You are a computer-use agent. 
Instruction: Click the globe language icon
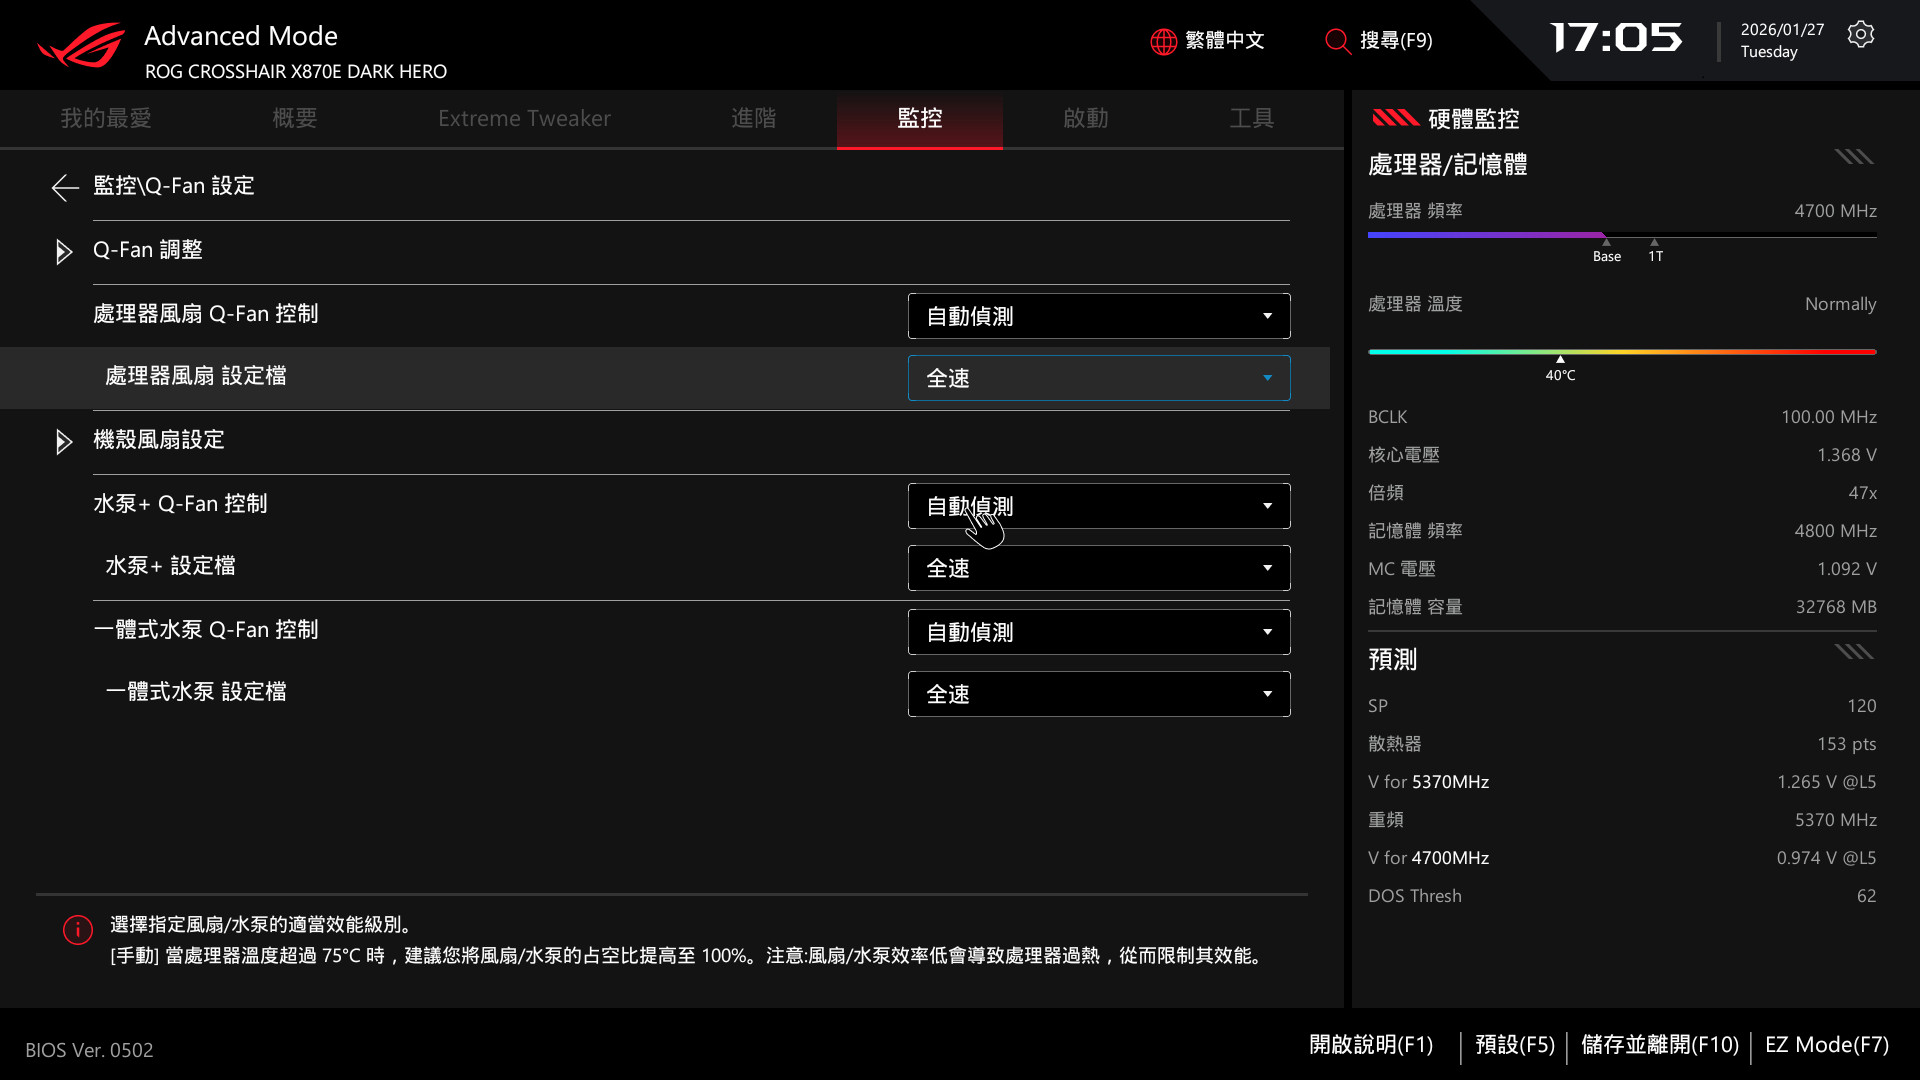(x=1163, y=41)
